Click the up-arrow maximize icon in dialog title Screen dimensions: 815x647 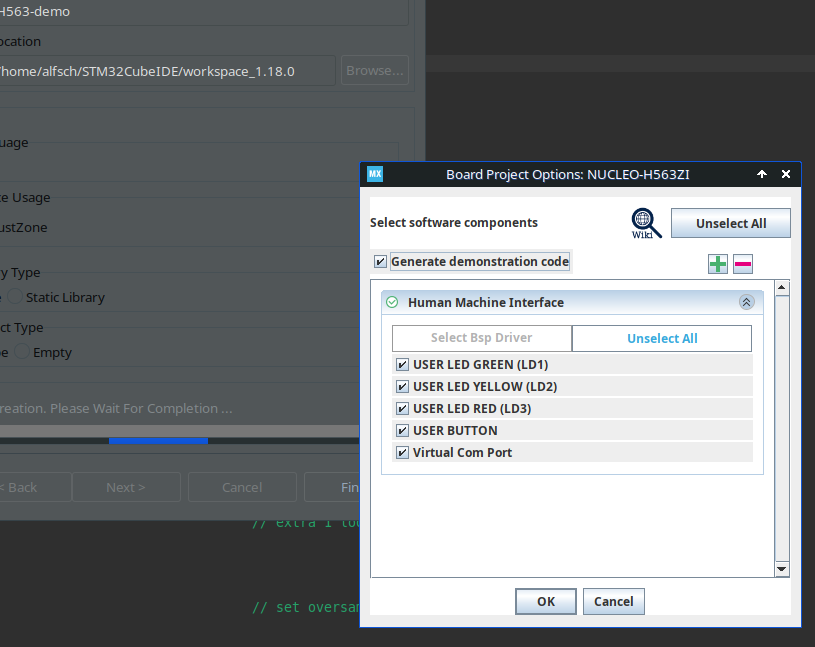tap(762, 174)
